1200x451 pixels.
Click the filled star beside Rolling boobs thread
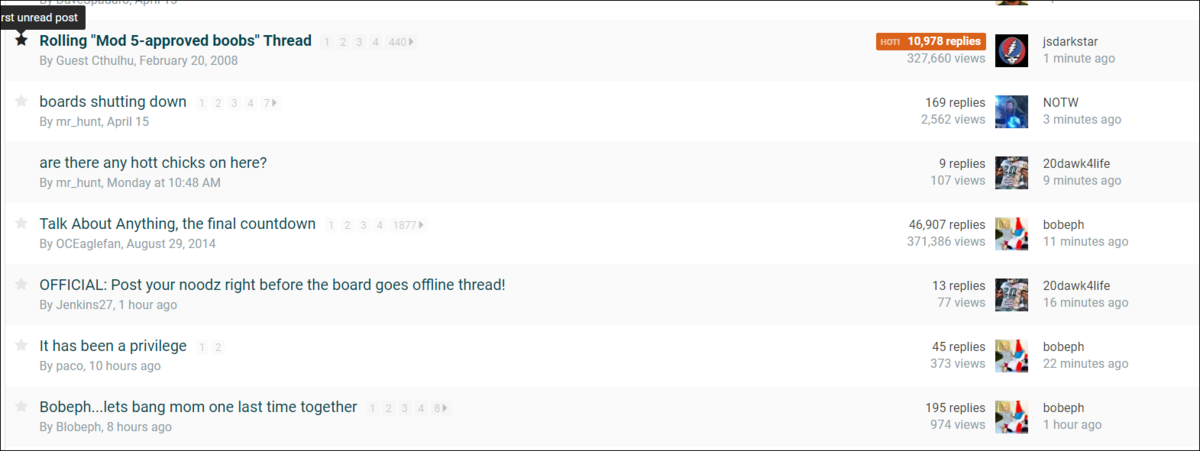point(21,41)
